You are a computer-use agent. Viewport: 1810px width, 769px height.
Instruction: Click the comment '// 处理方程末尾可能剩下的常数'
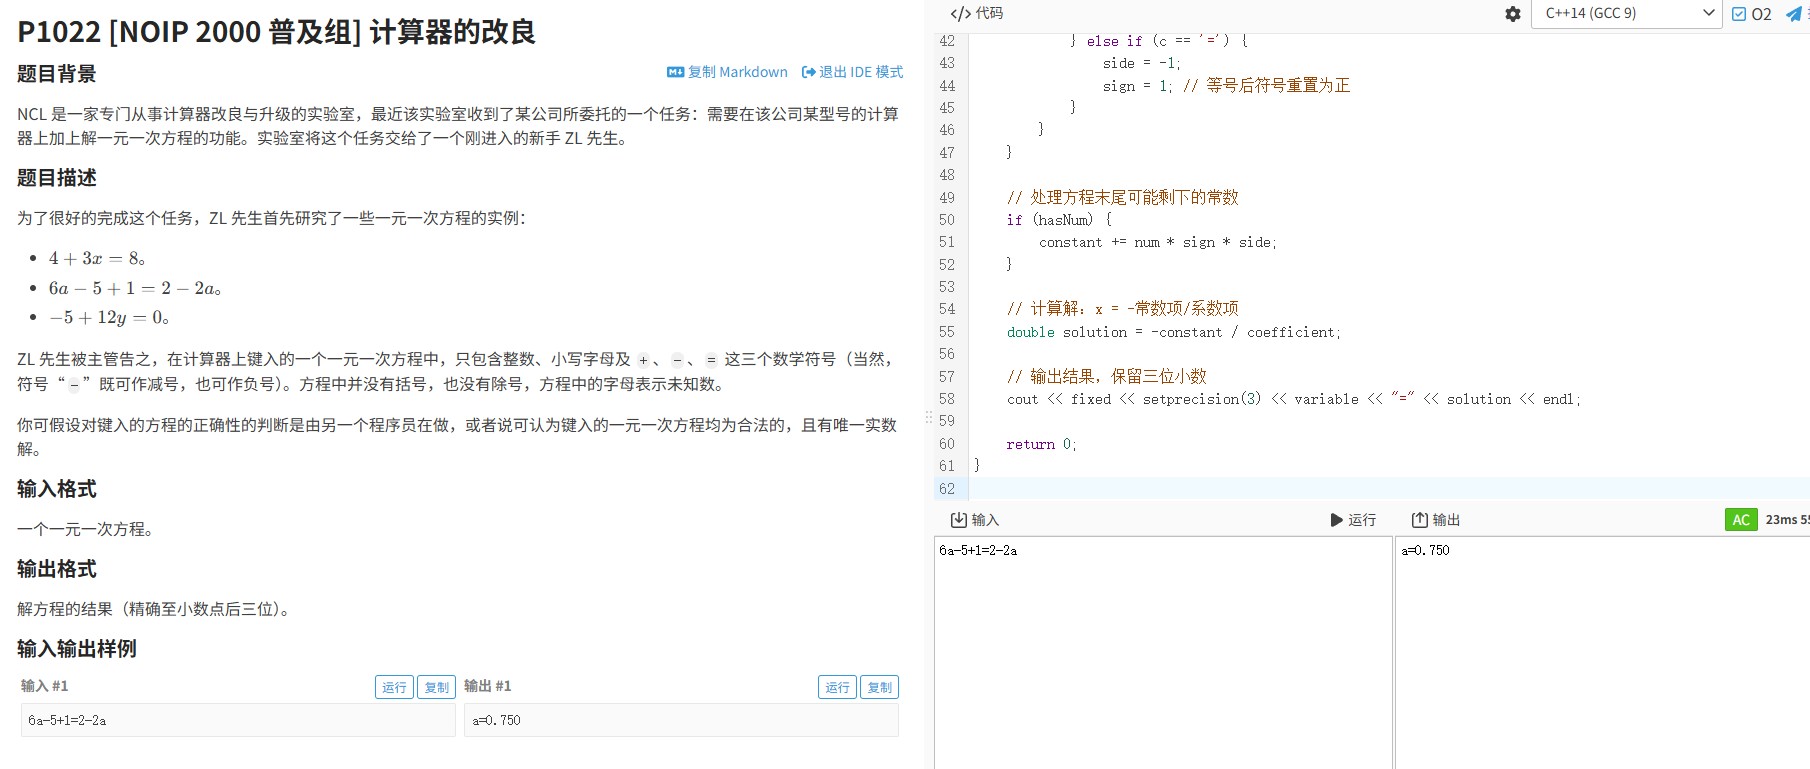(1122, 198)
